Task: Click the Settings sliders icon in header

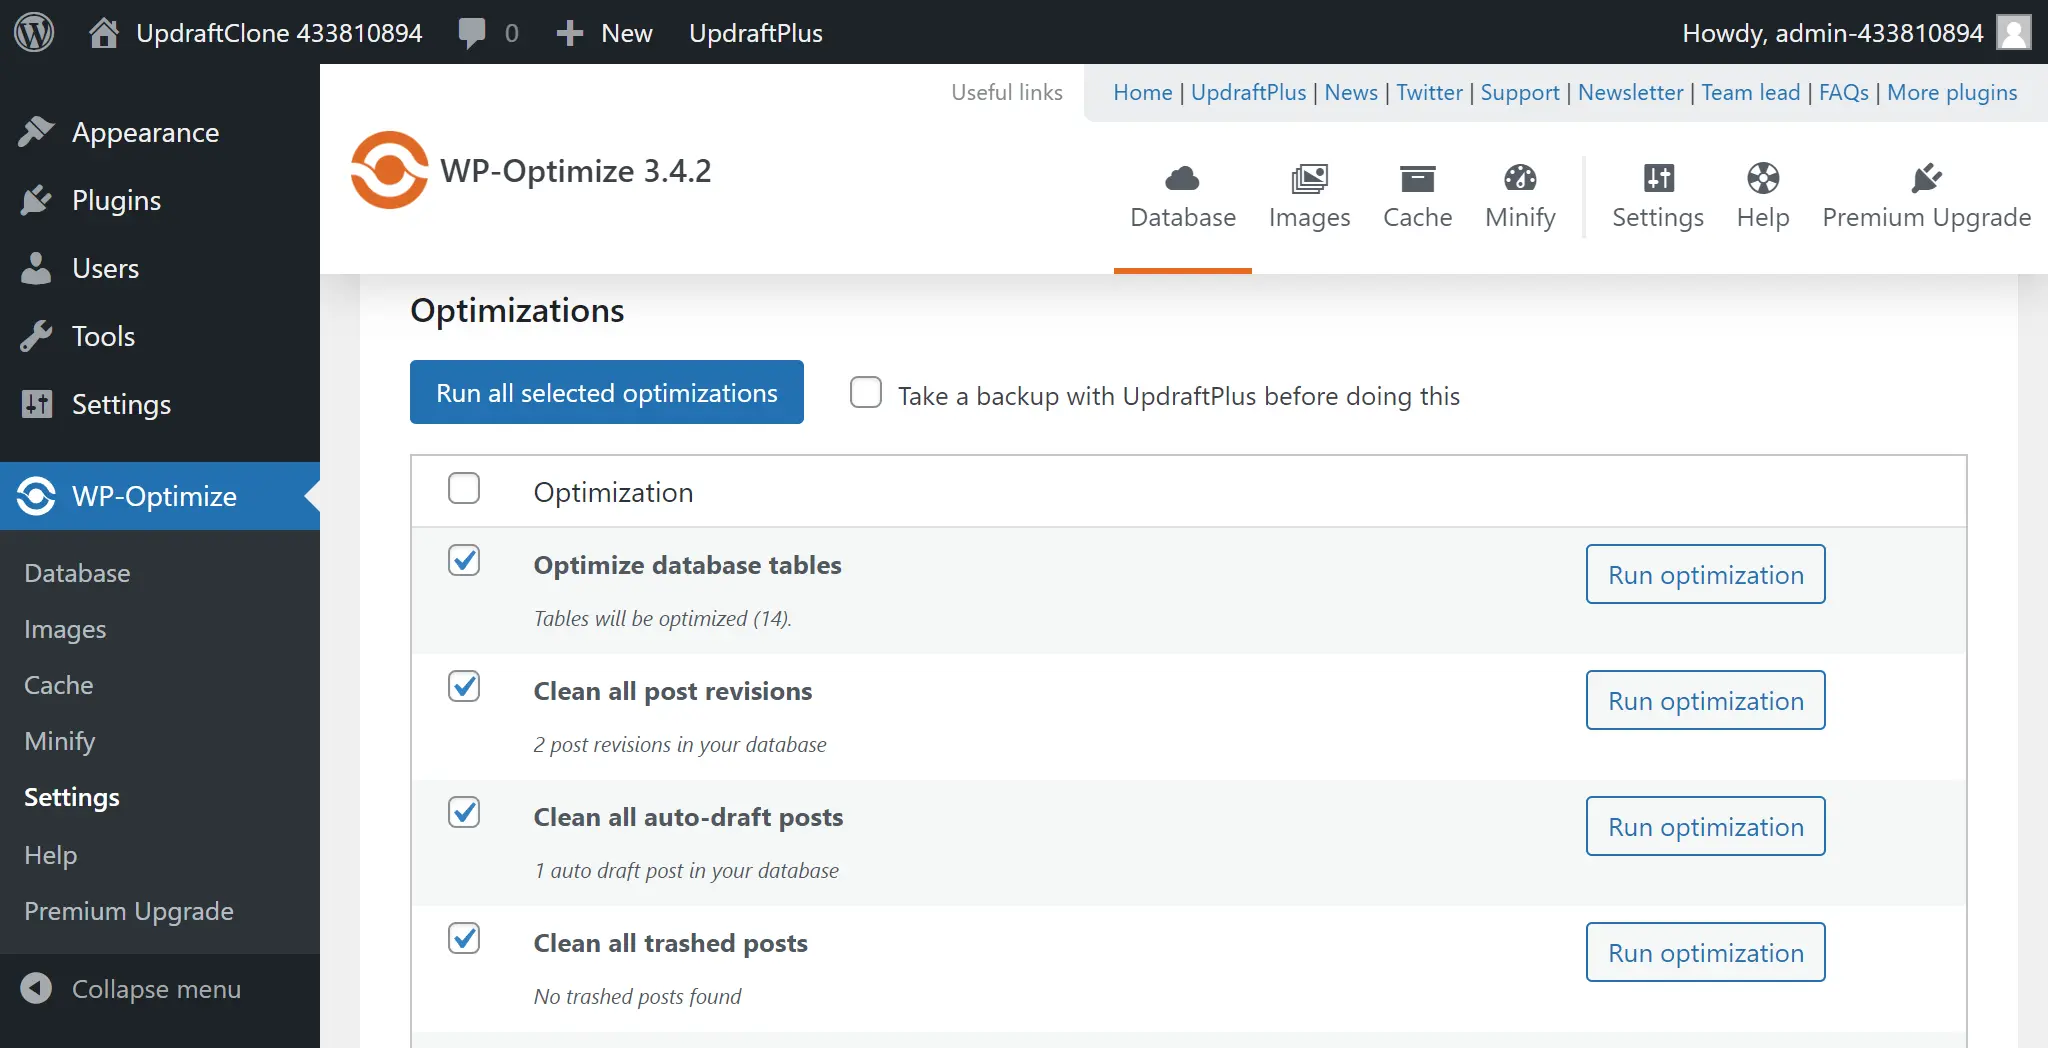Action: click(x=1658, y=178)
